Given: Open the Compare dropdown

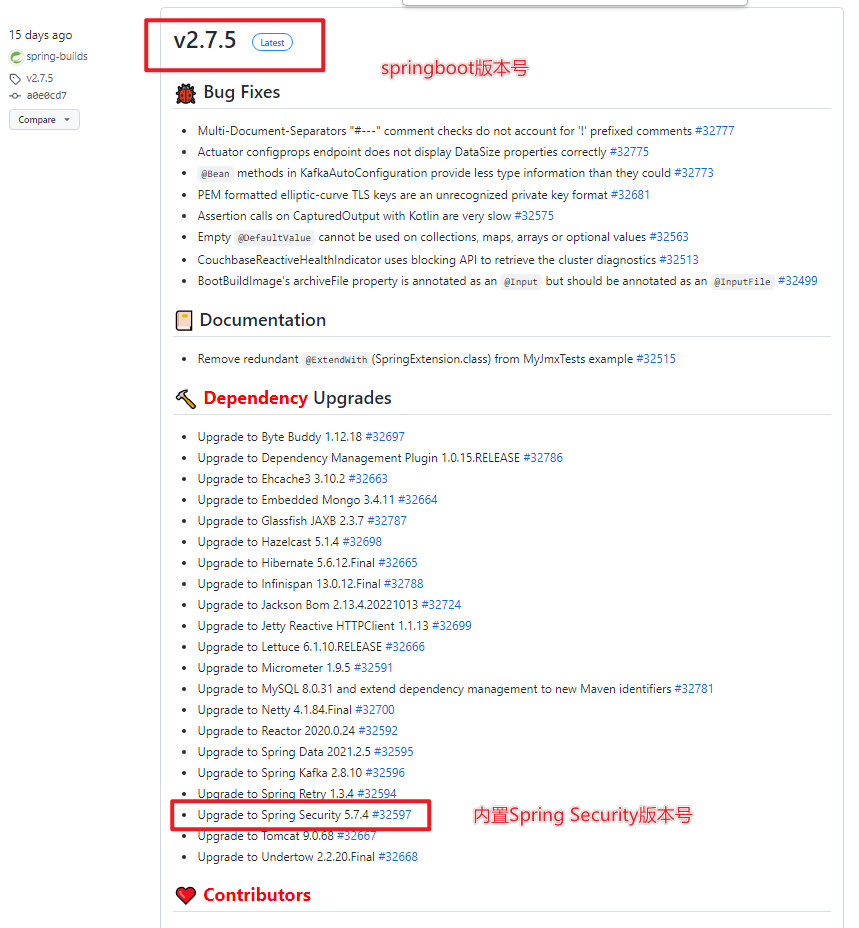Looking at the screenshot, I should (x=44, y=120).
